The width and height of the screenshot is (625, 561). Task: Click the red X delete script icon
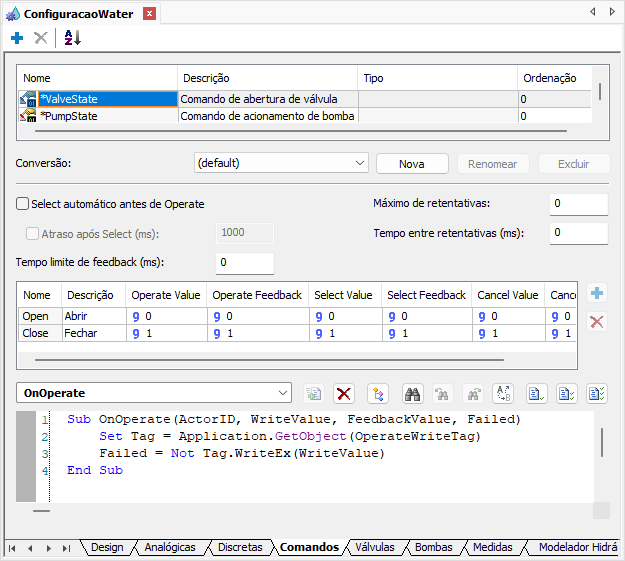click(344, 394)
